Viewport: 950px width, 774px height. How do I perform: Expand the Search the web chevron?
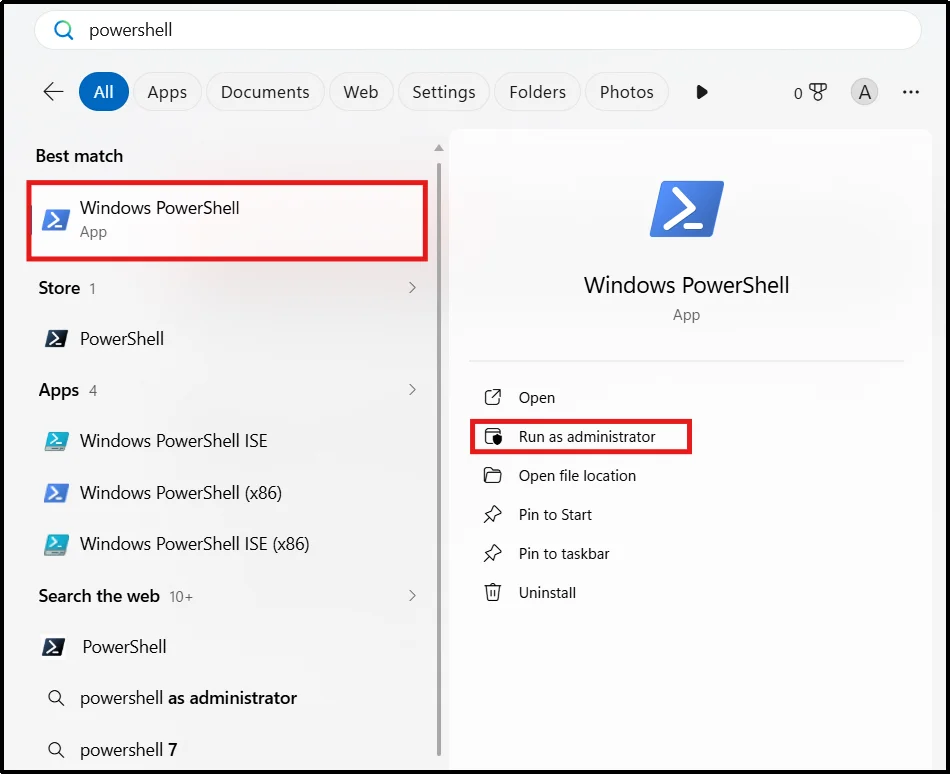point(412,596)
